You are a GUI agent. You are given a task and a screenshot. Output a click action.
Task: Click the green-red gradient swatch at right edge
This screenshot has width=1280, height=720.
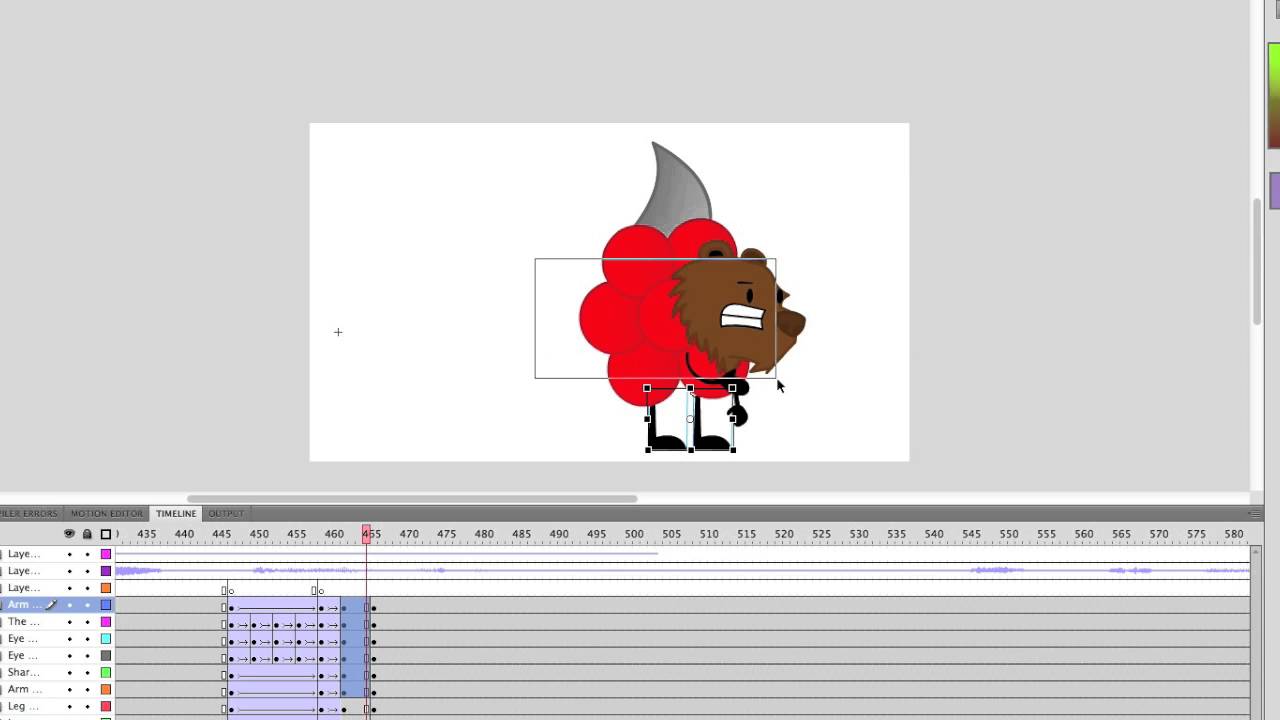point(1274,97)
